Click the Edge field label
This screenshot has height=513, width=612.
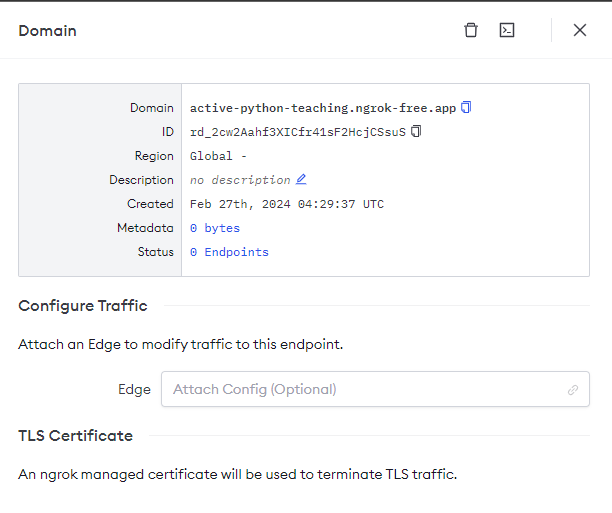pos(134,389)
